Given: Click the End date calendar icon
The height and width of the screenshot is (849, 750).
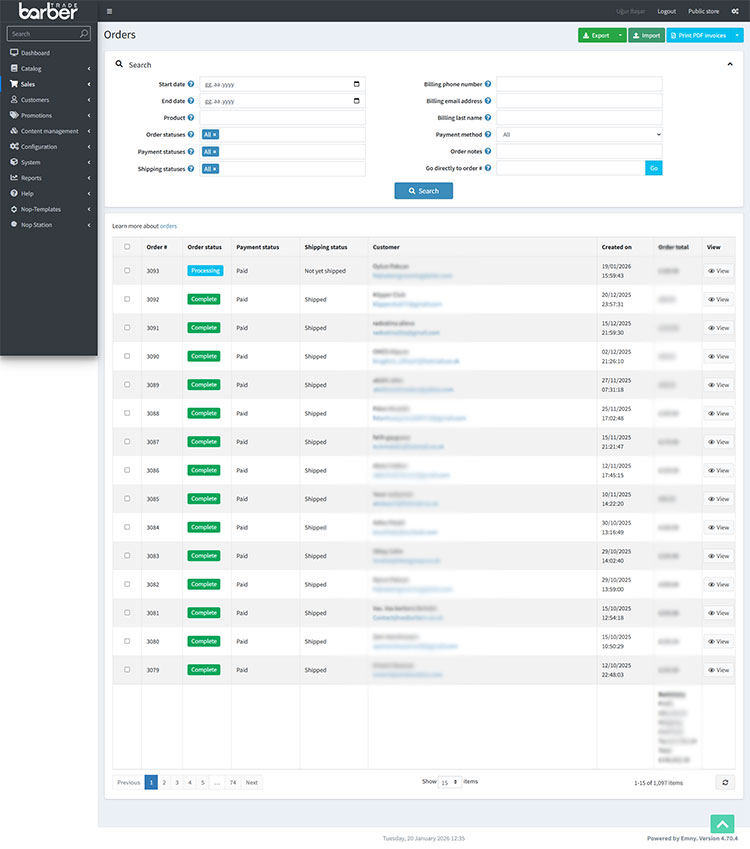Looking at the screenshot, I should pyautogui.click(x=356, y=101).
